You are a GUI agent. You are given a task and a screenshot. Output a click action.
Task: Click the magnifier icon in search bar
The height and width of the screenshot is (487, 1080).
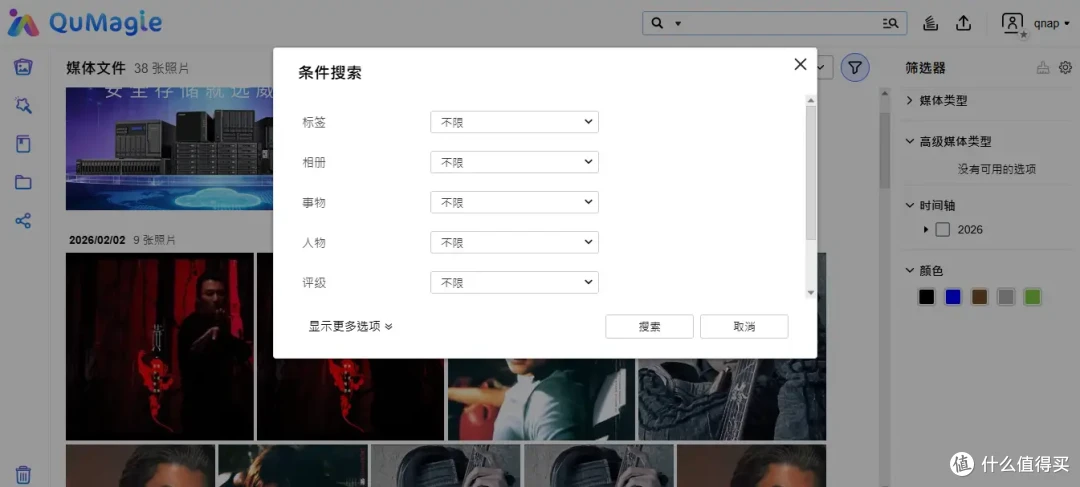click(x=657, y=23)
